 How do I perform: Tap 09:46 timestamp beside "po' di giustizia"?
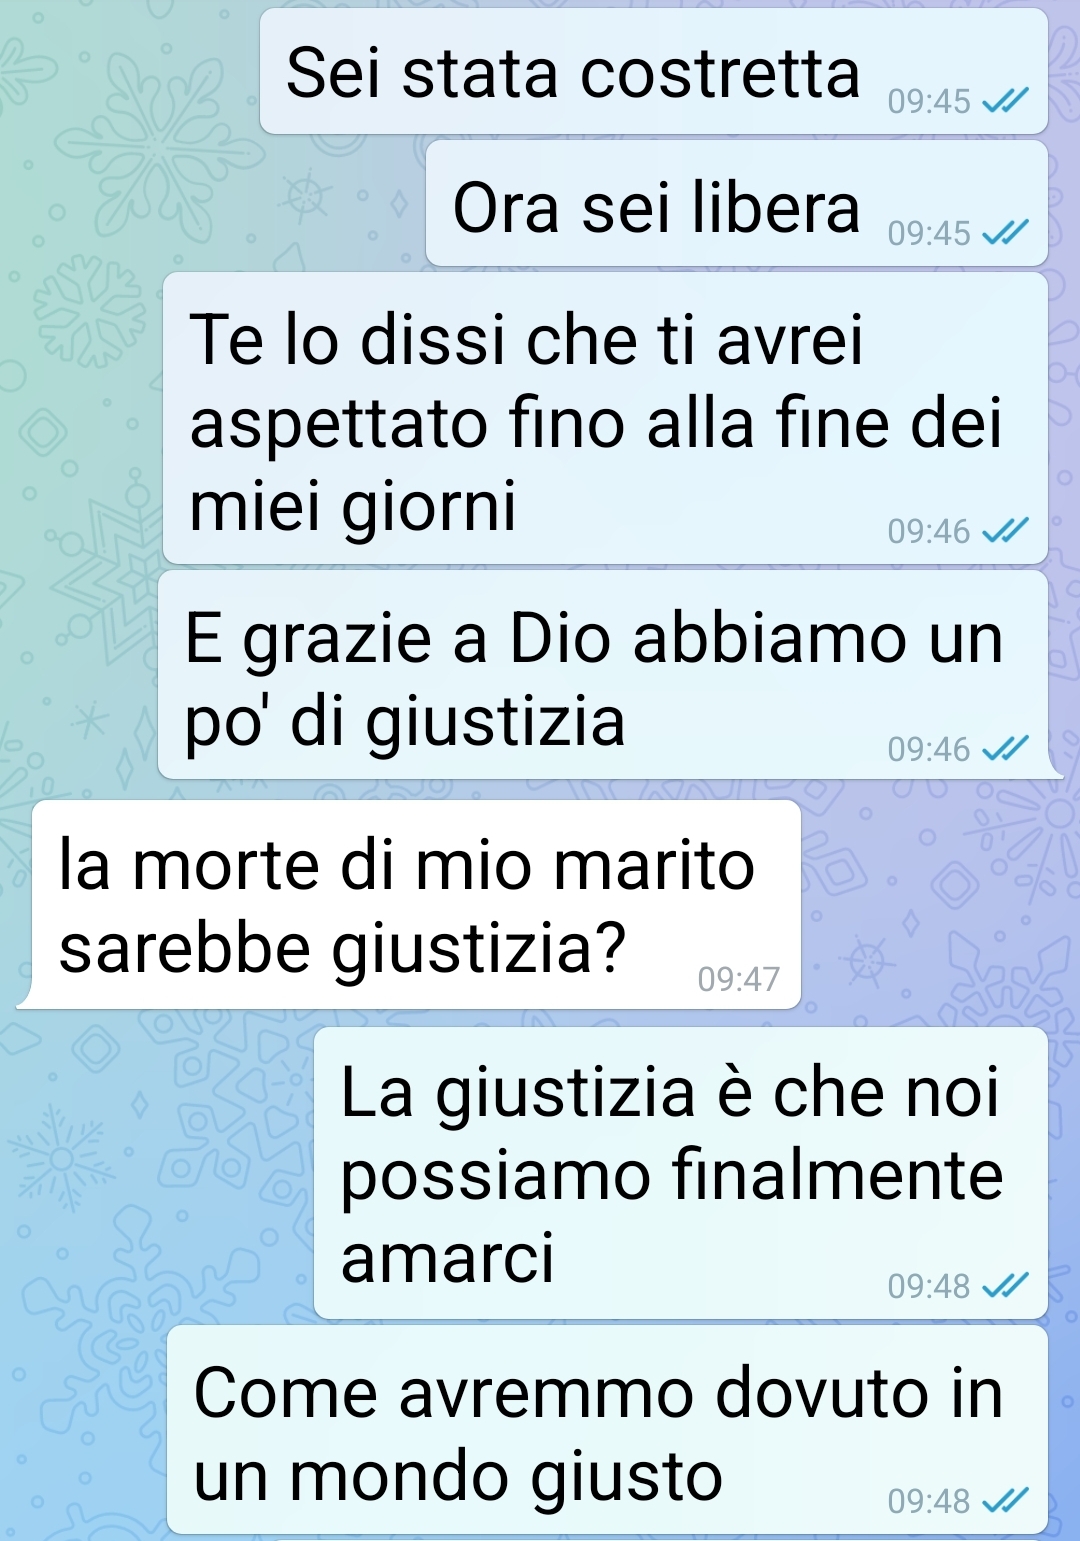click(x=929, y=749)
